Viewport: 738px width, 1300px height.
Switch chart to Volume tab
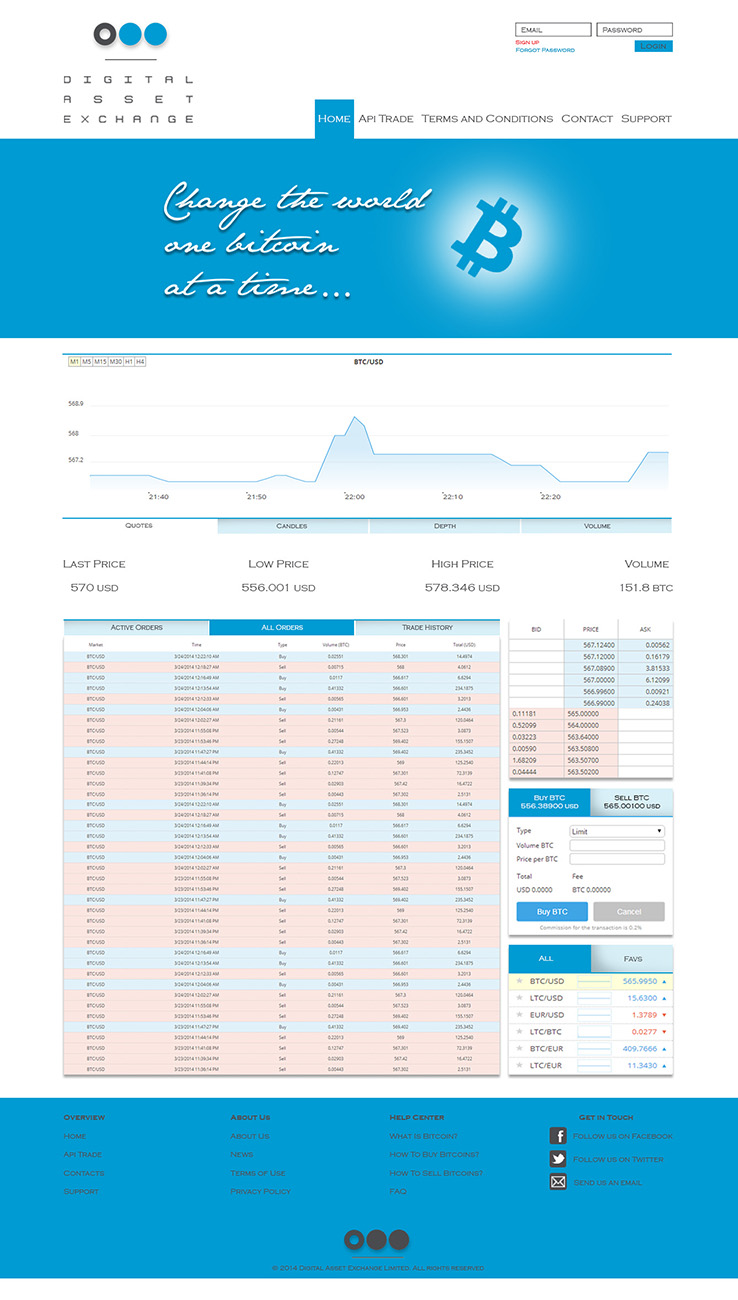(x=597, y=525)
